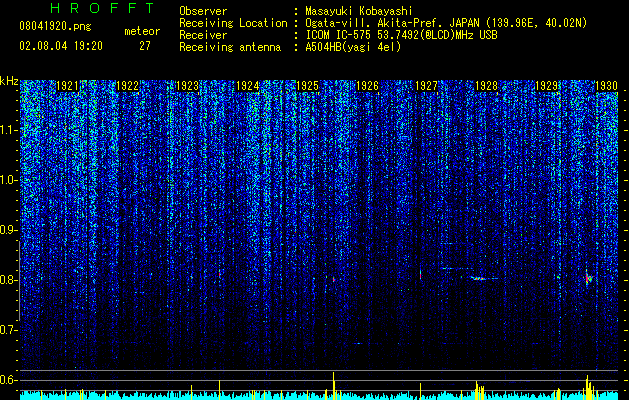This screenshot has height=400, width=629.
Task: Click the A504HB(yagi 4el) antenna text
Action: point(353,47)
